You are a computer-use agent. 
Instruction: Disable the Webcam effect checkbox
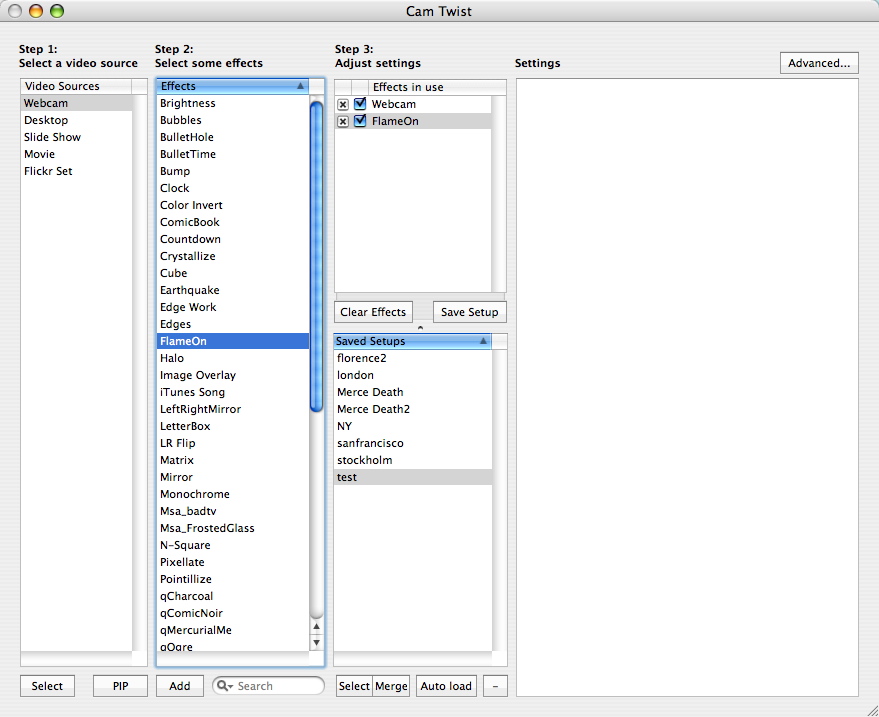point(360,104)
